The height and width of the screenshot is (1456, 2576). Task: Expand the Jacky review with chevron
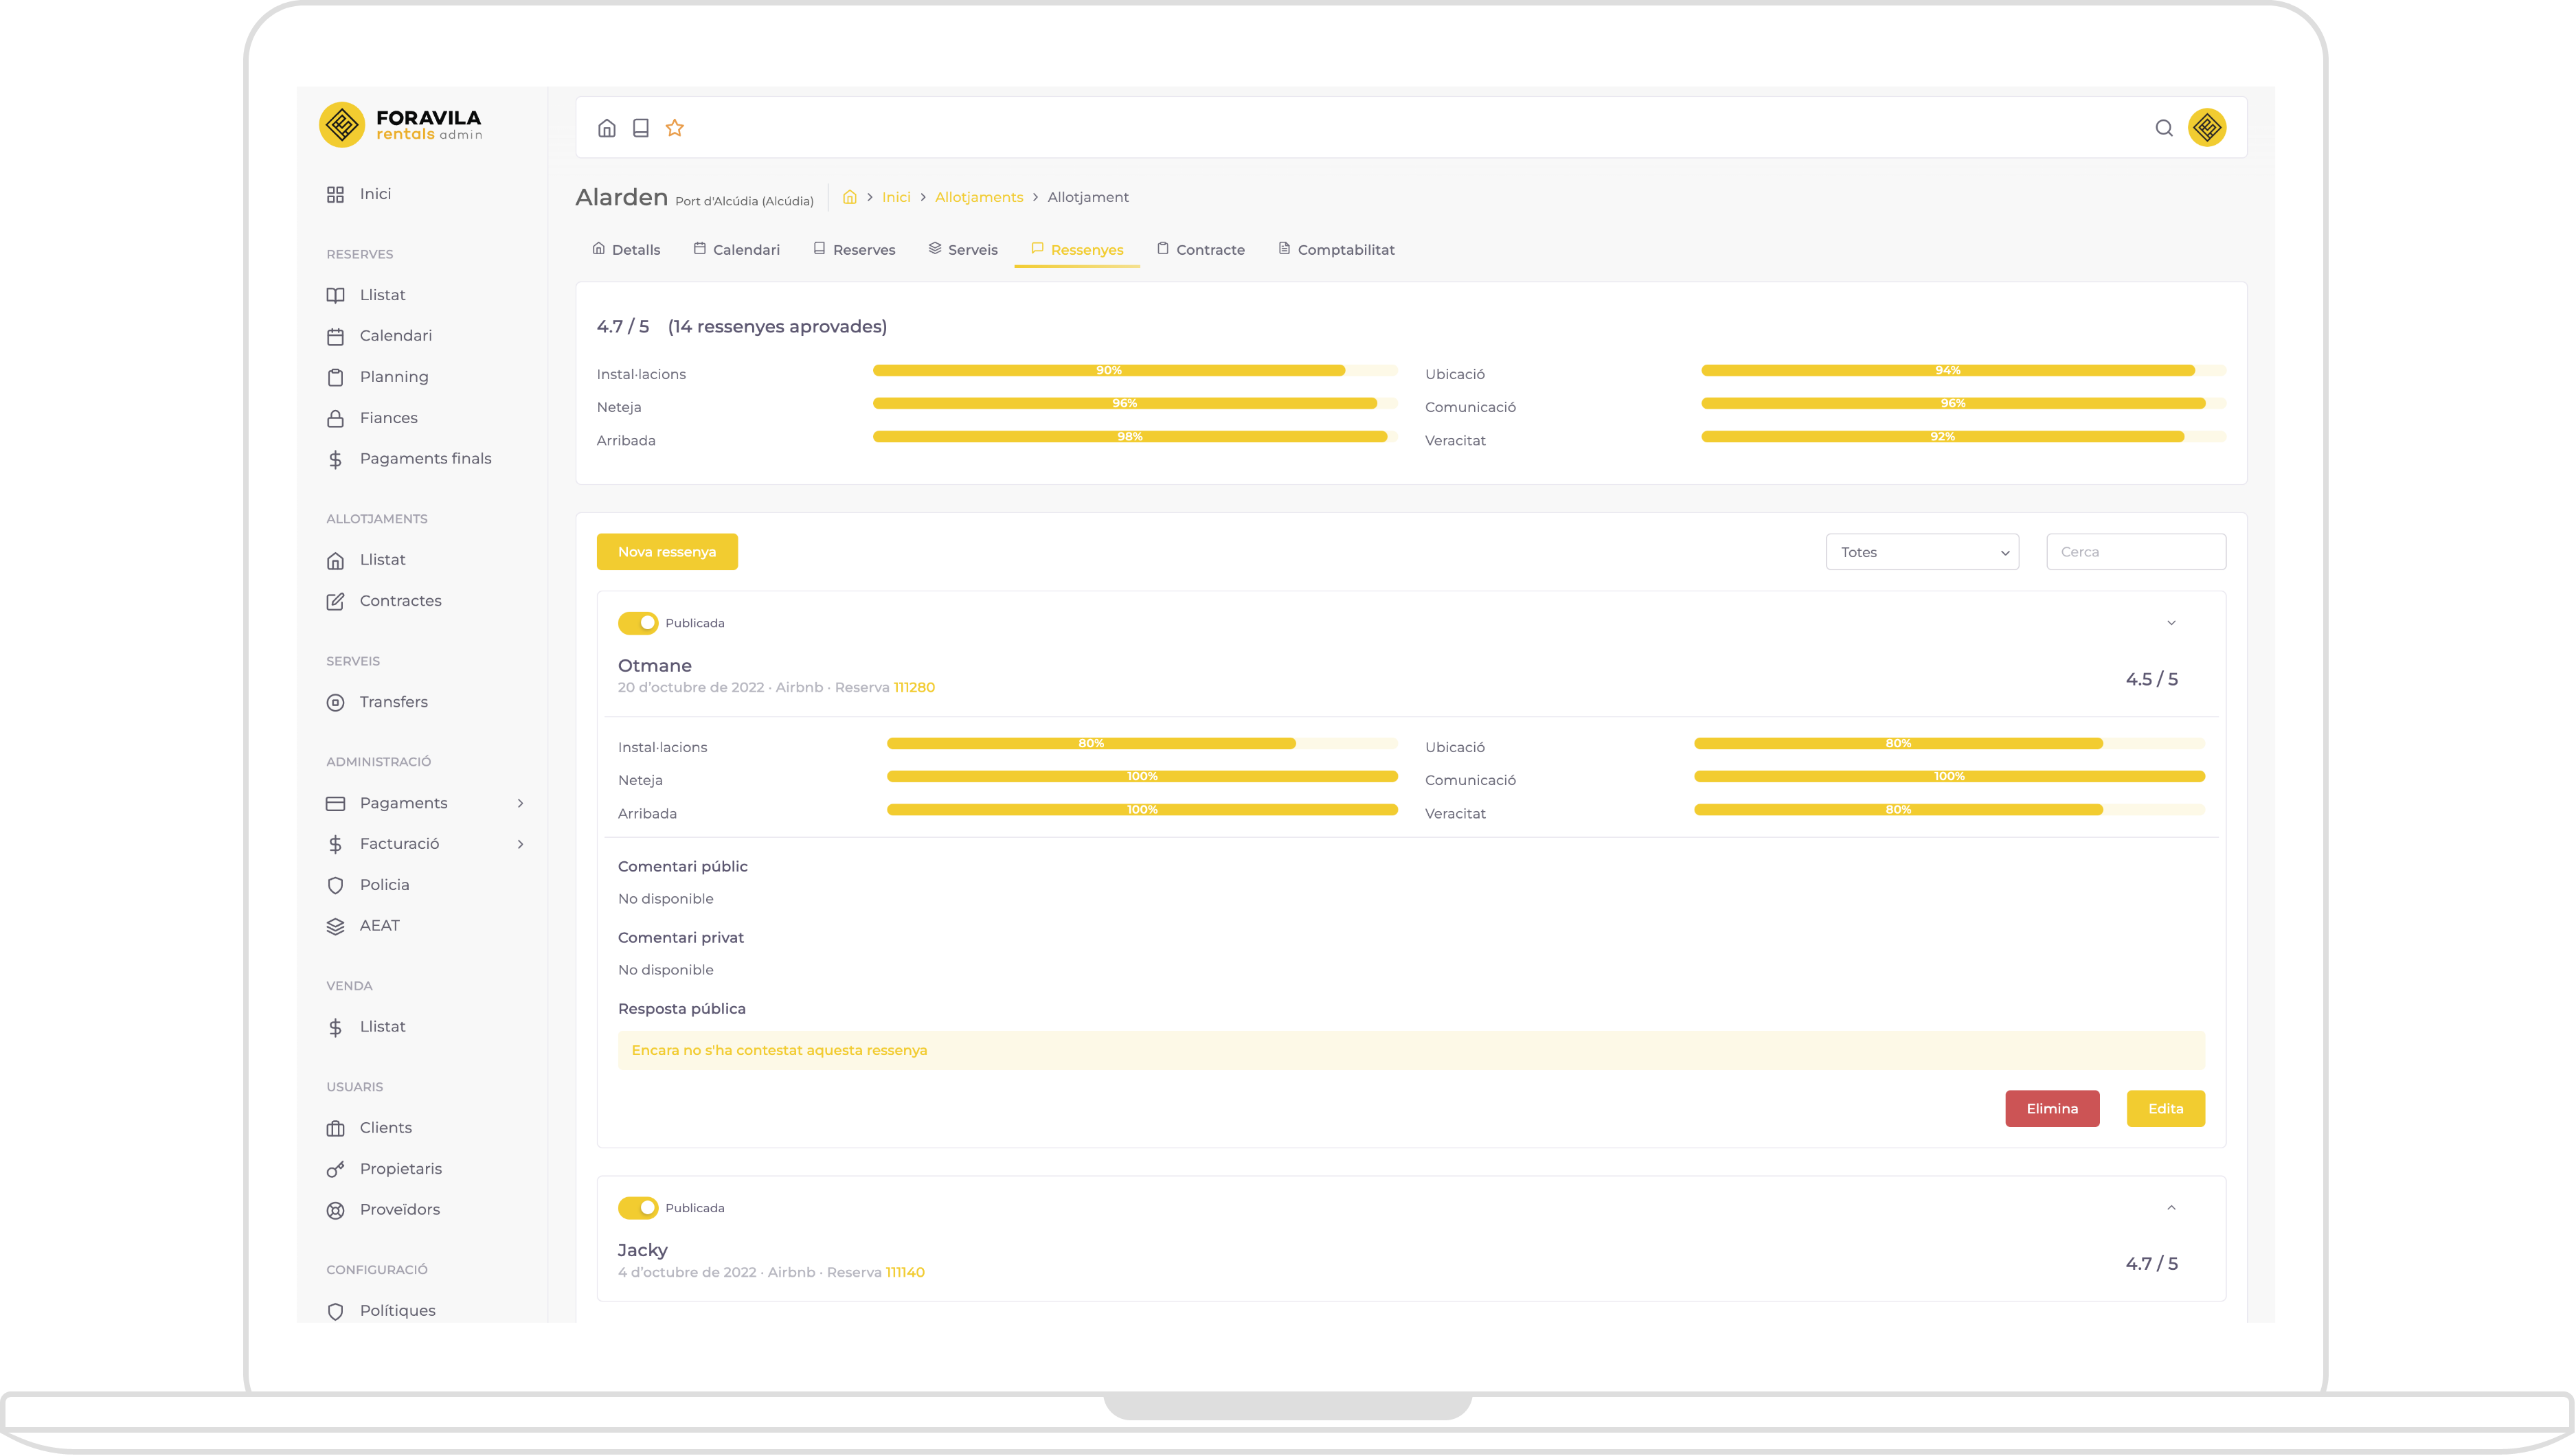(2171, 1208)
